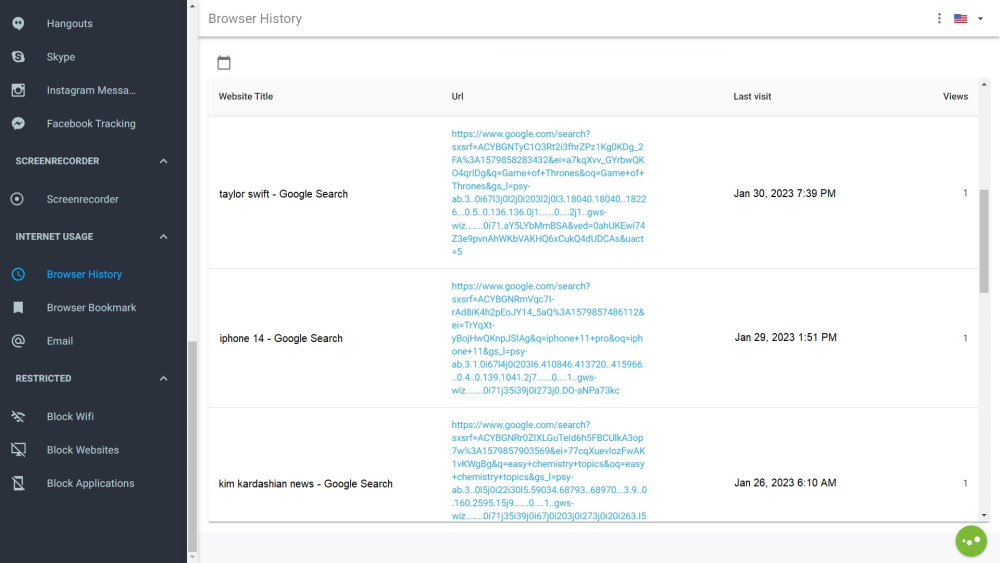Open the taylor swift search URL
The height and width of the screenshot is (563, 1000).
point(548,193)
